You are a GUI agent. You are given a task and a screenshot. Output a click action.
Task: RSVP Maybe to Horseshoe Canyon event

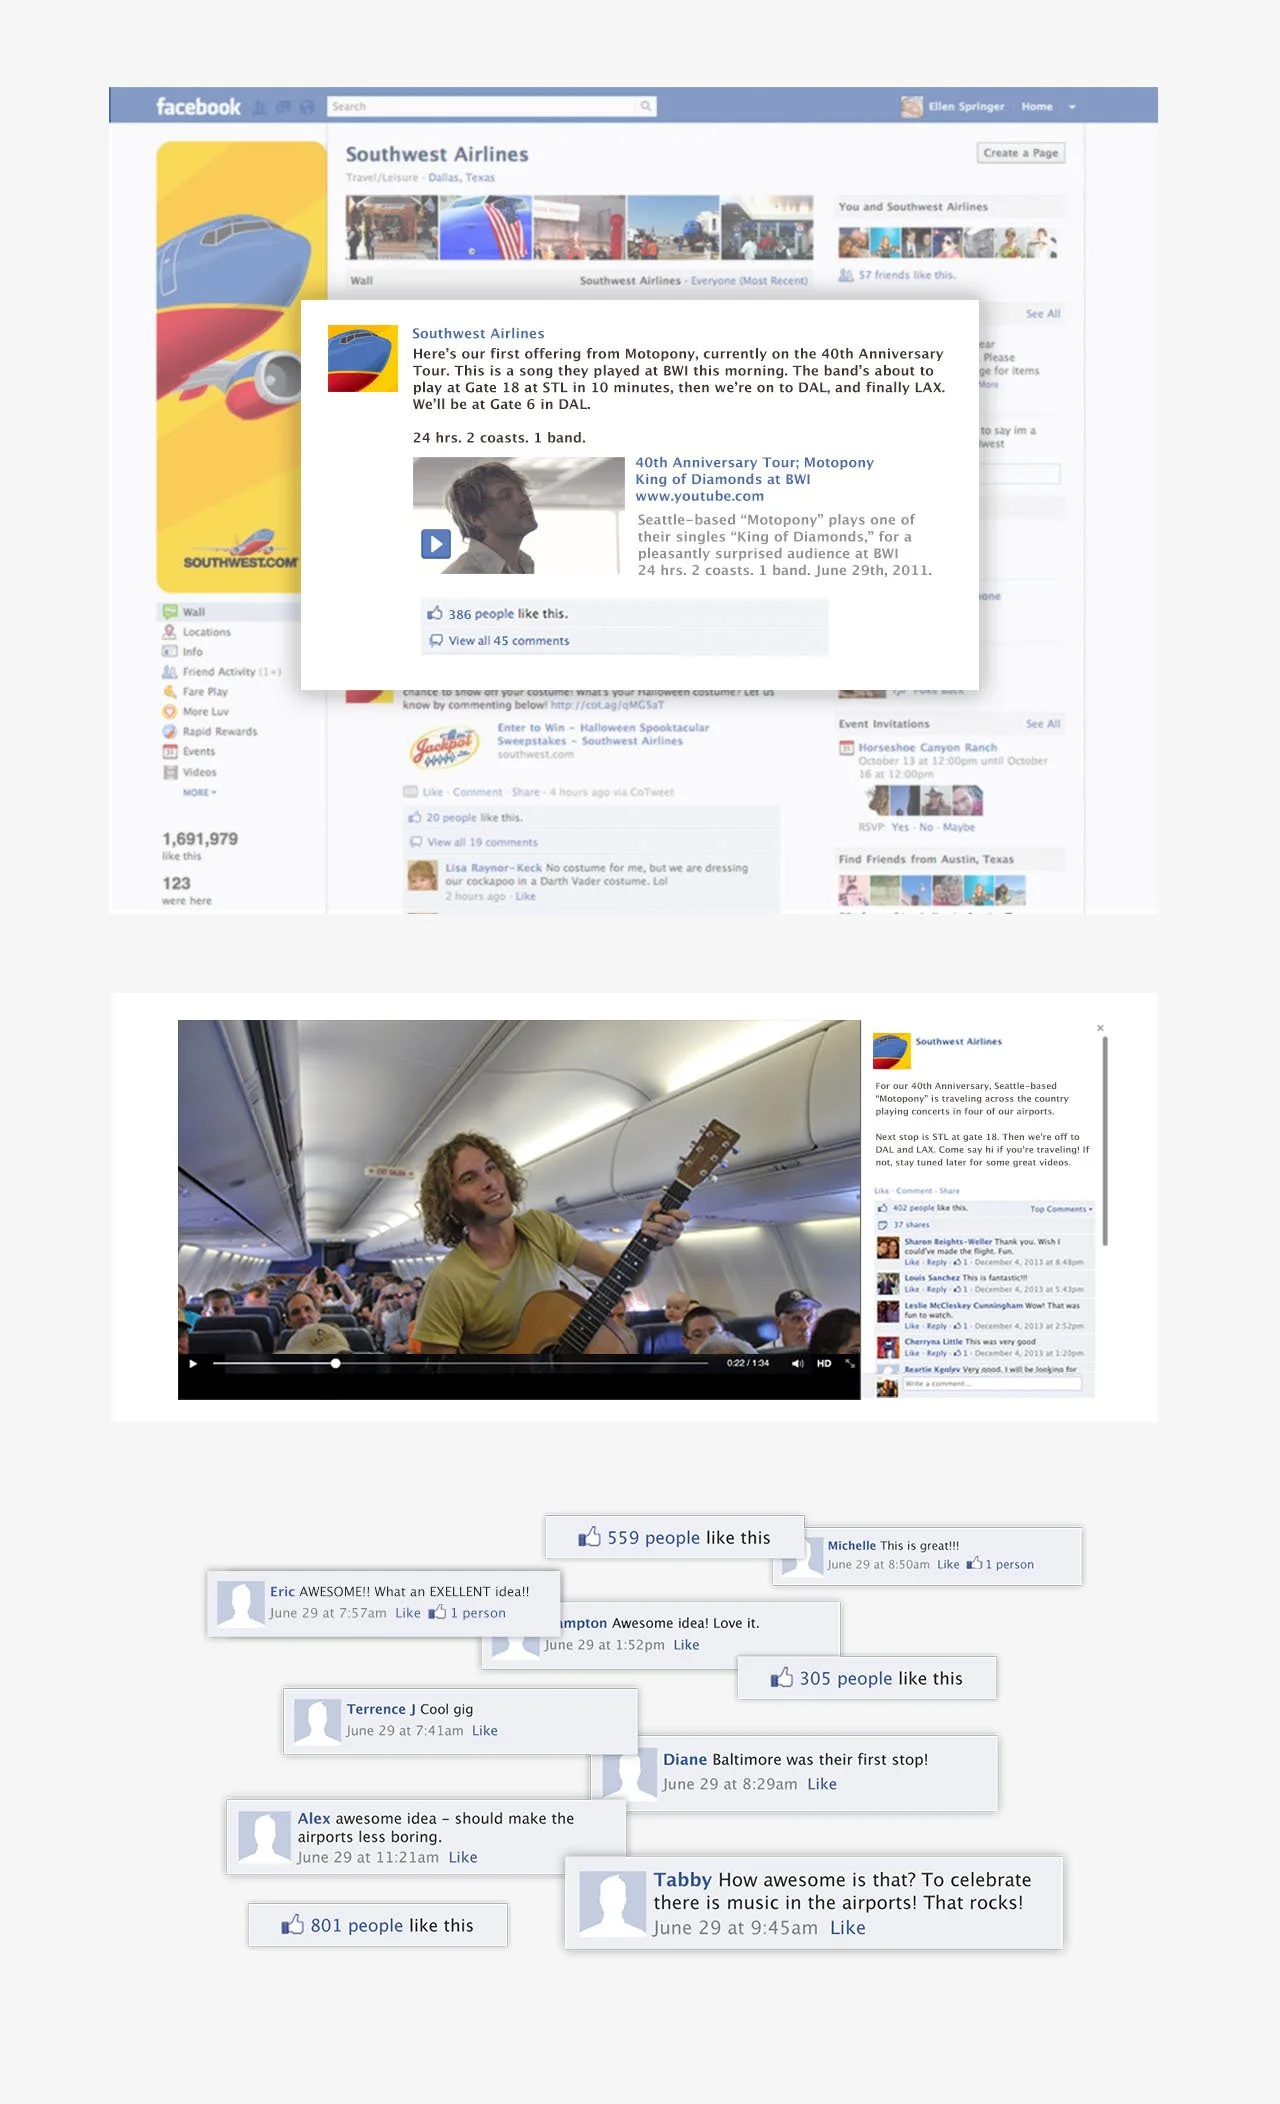click(x=958, y=827)
